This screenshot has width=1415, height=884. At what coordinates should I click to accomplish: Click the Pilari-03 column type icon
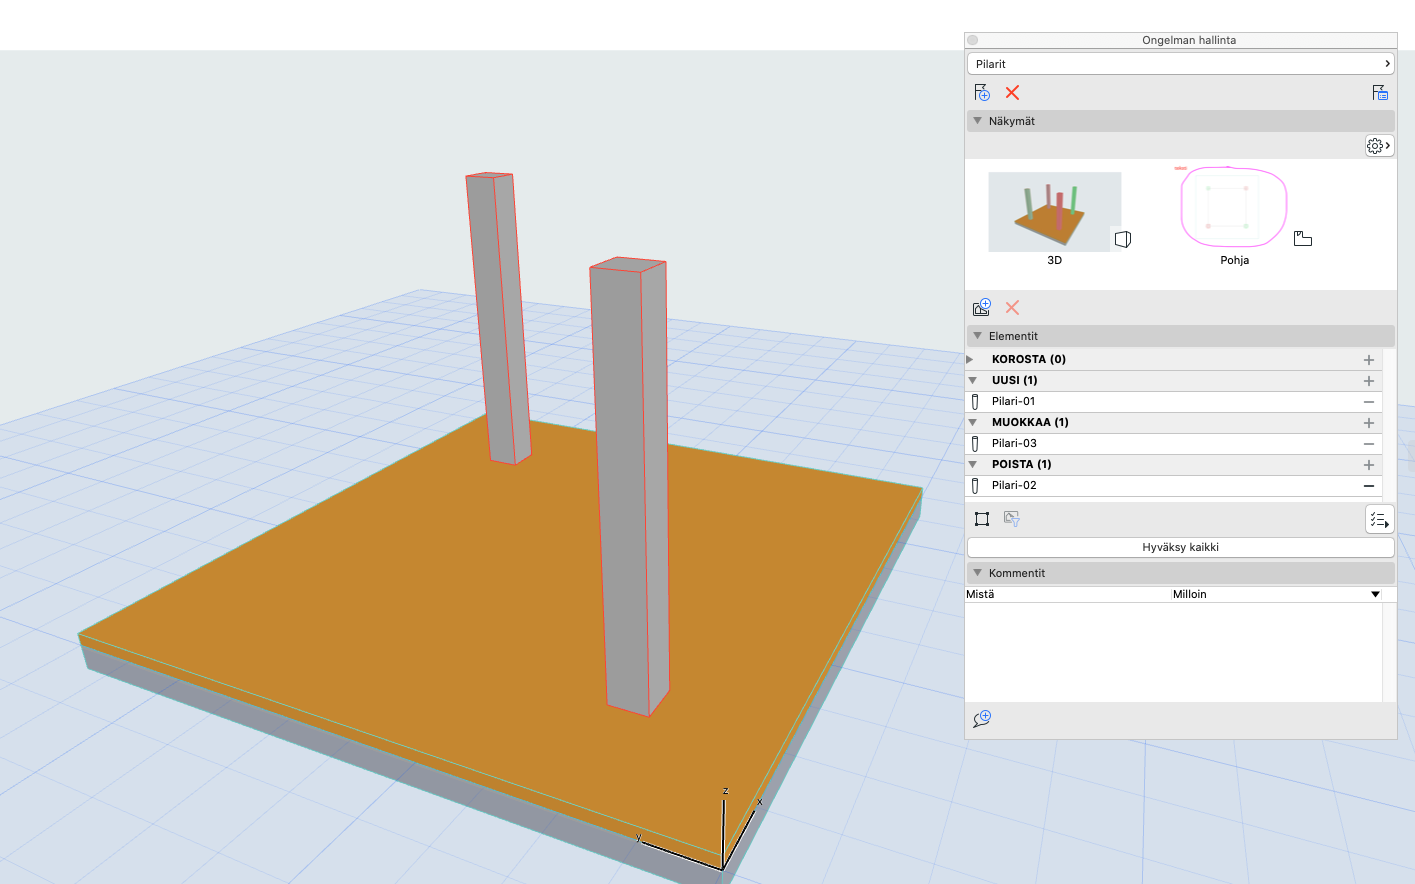click(x=976, y=443)
